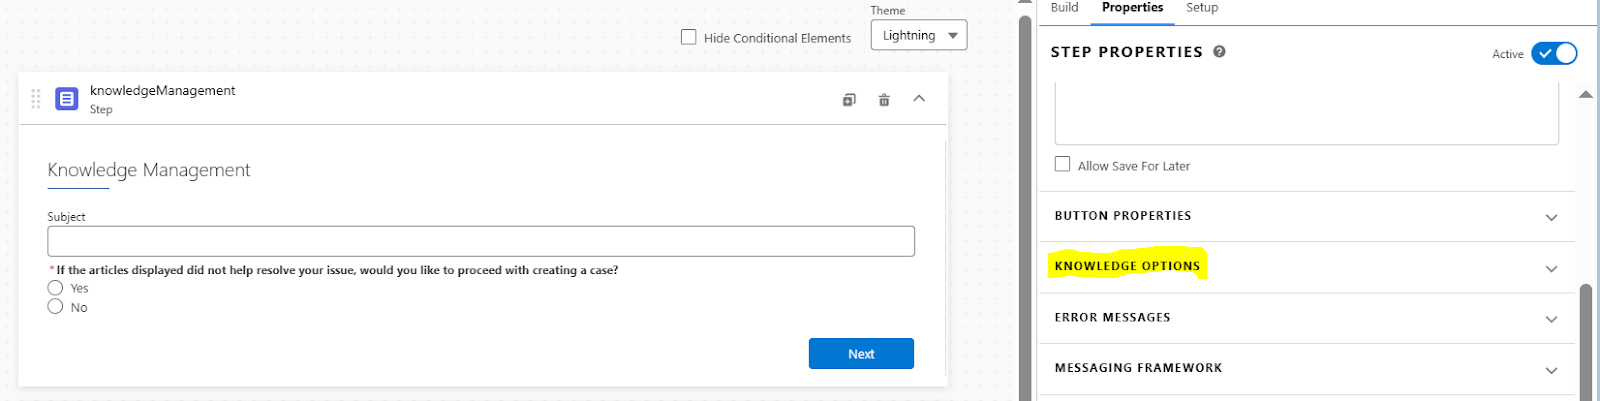This screenshot has height=401, width=1600.
Task: Check Hide Conditional Elements box
Action: coord(689,37)
